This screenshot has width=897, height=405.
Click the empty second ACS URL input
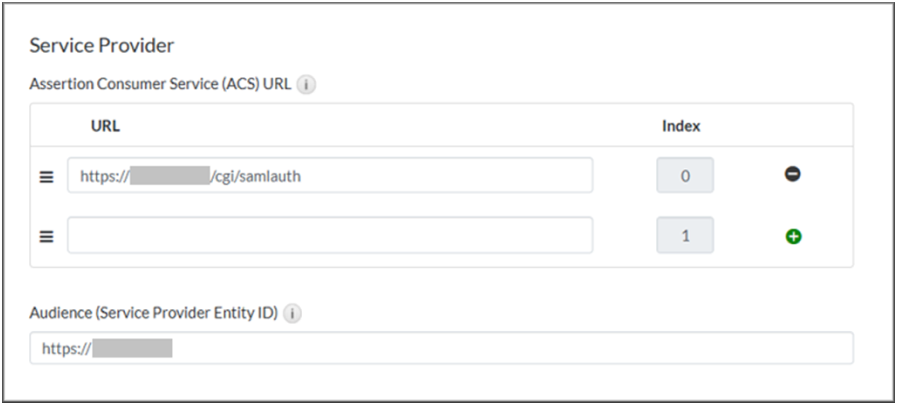click(x=330, y=236)
